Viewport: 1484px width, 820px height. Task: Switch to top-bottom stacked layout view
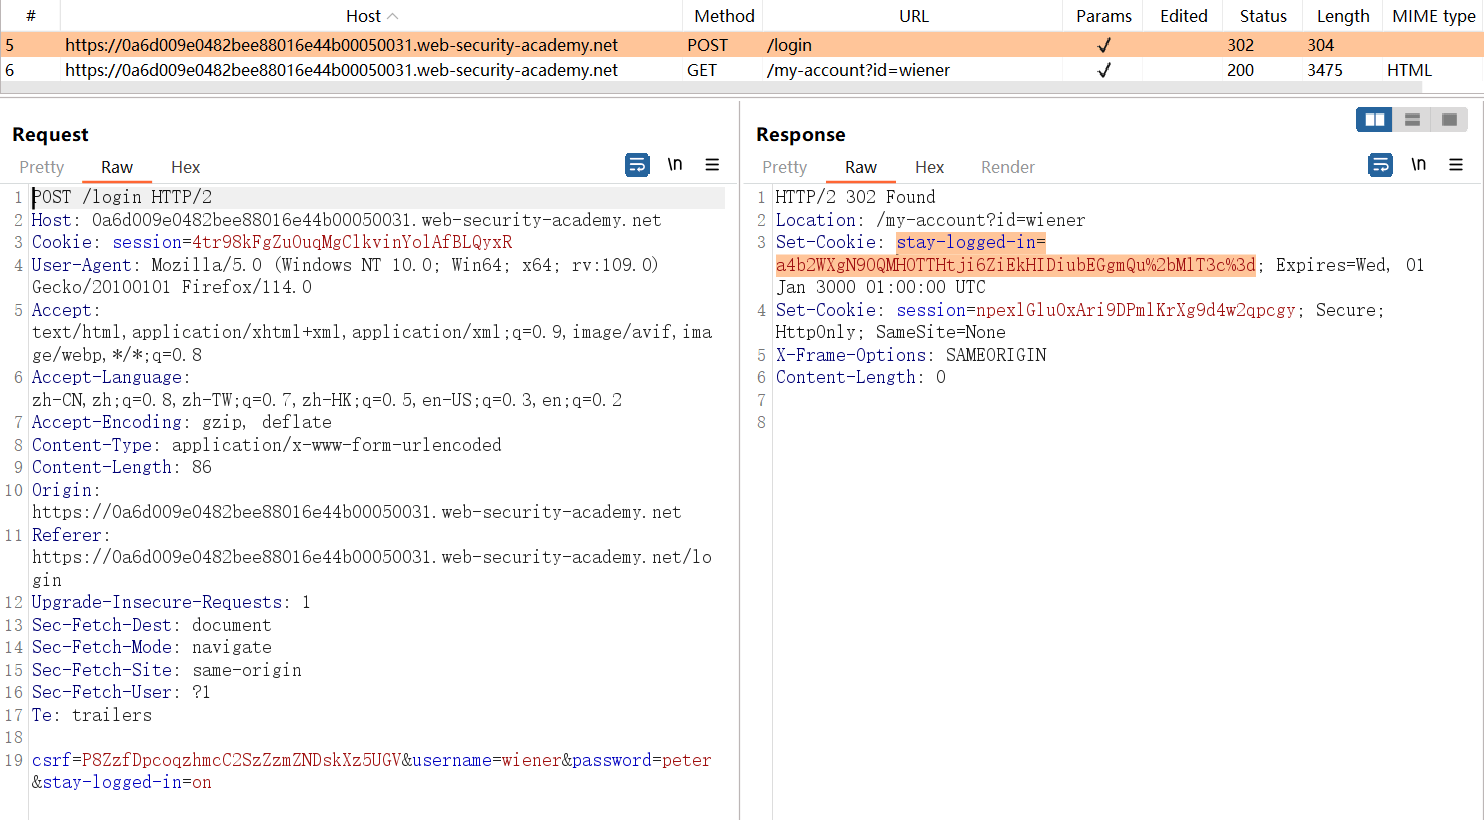pos(1412,120)
